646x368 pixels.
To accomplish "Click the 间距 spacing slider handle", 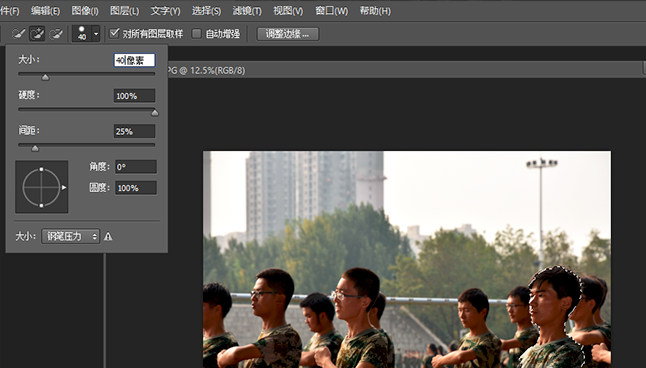I will coord(35,148).
